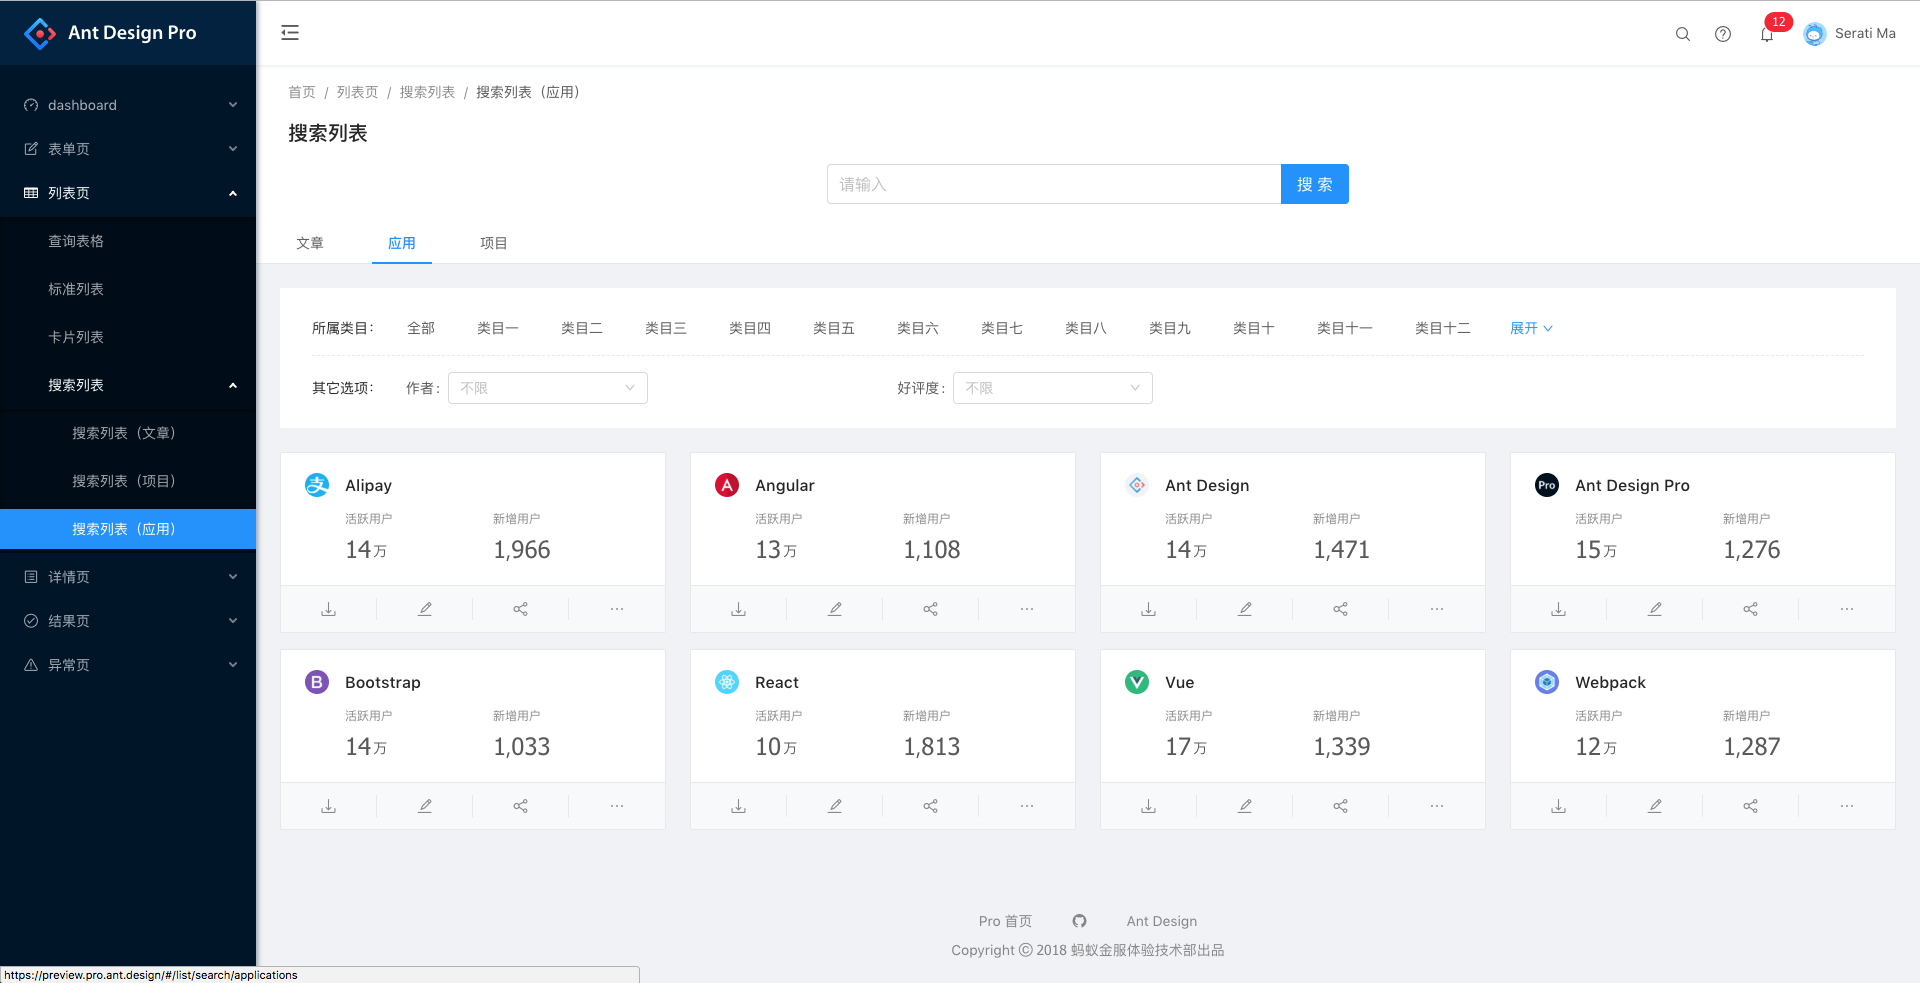The image size is (1920, 983).
Task: Toggle the 类目三 category tag
Action: pos(666,328)
